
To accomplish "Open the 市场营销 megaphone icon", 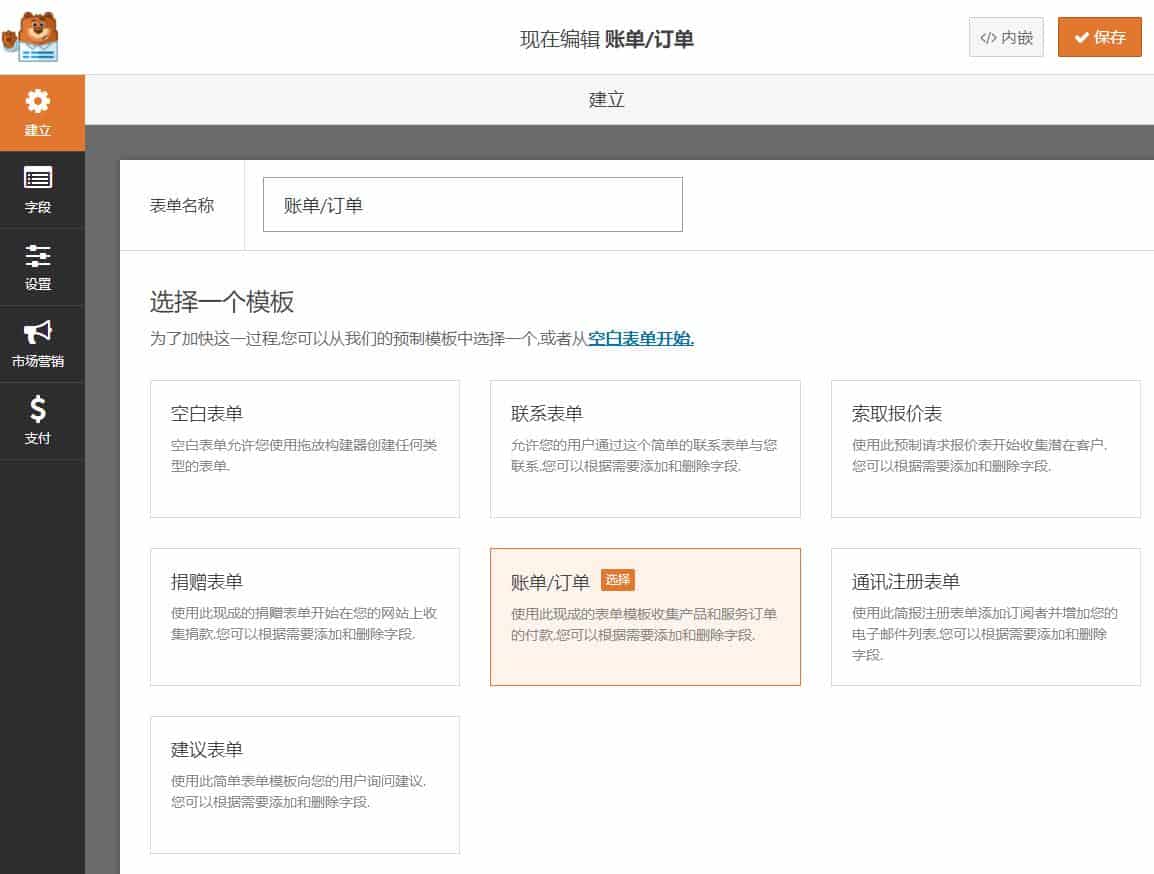I will click(38, 332).
